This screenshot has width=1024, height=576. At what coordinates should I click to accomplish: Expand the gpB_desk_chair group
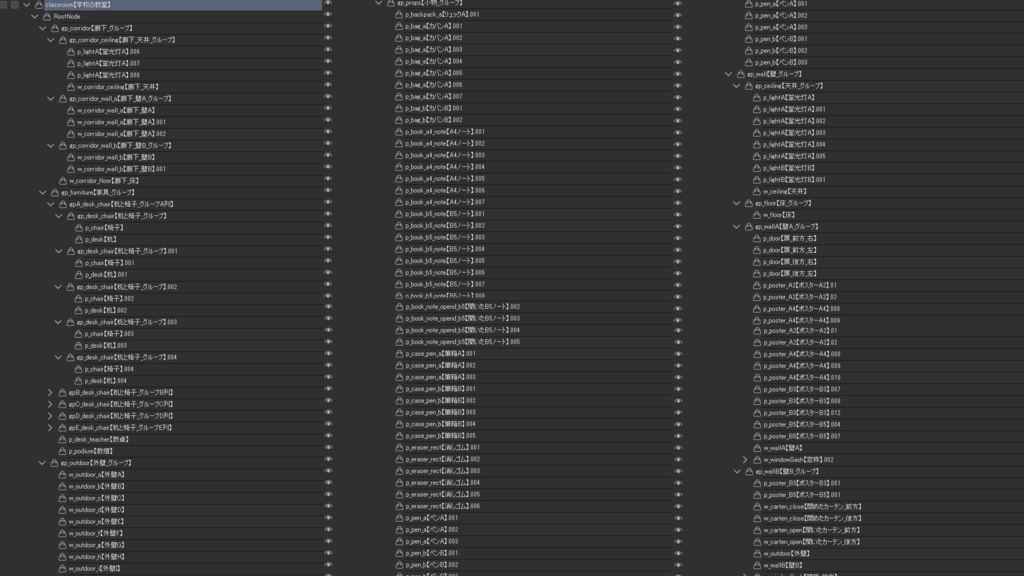pyautogui.click(x=50, y=392)
